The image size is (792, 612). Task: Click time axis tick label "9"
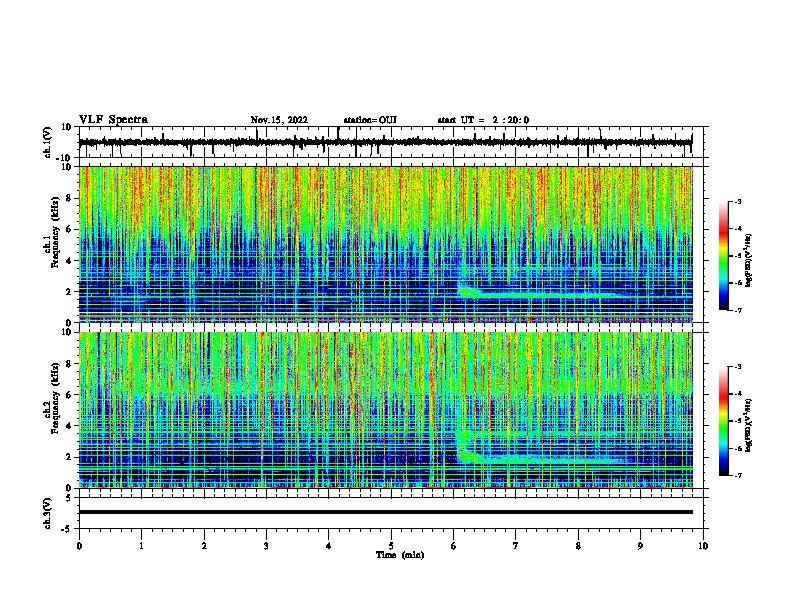point(640,546)
